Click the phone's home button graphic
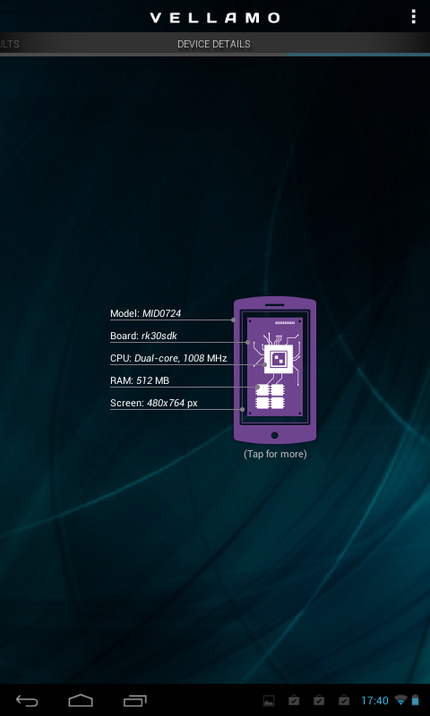This screenshot has height=716, width=430. [x=274, y=435]
